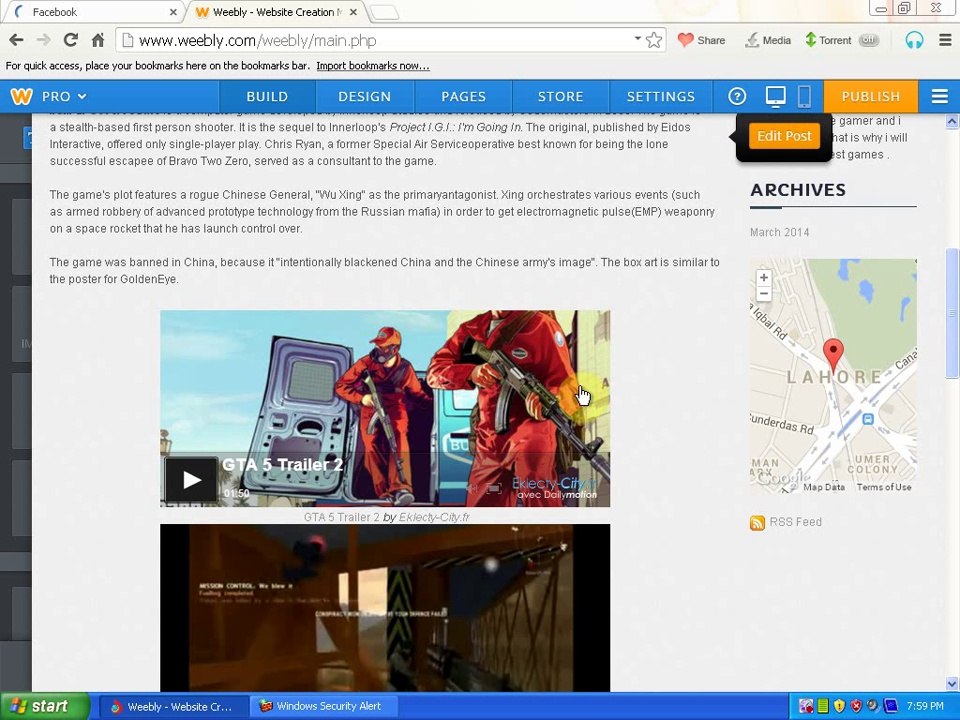
Task: Switch to the DESIGN tab
Action: pos(364,97)
